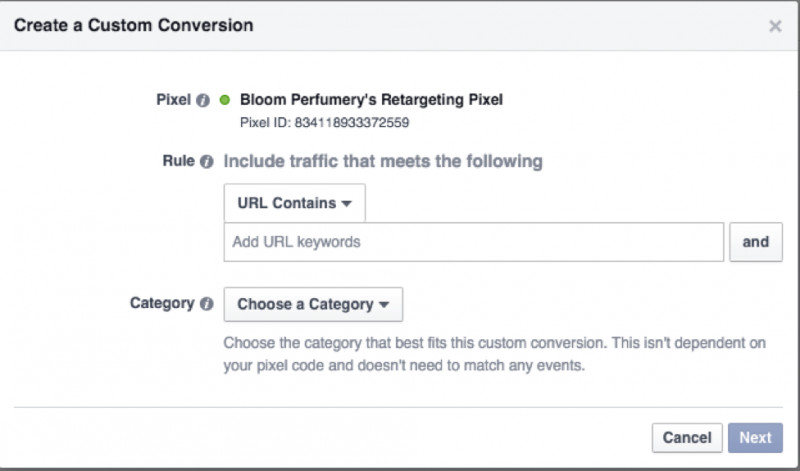Click the arrow on URL Contains

[x=346, y=204]
